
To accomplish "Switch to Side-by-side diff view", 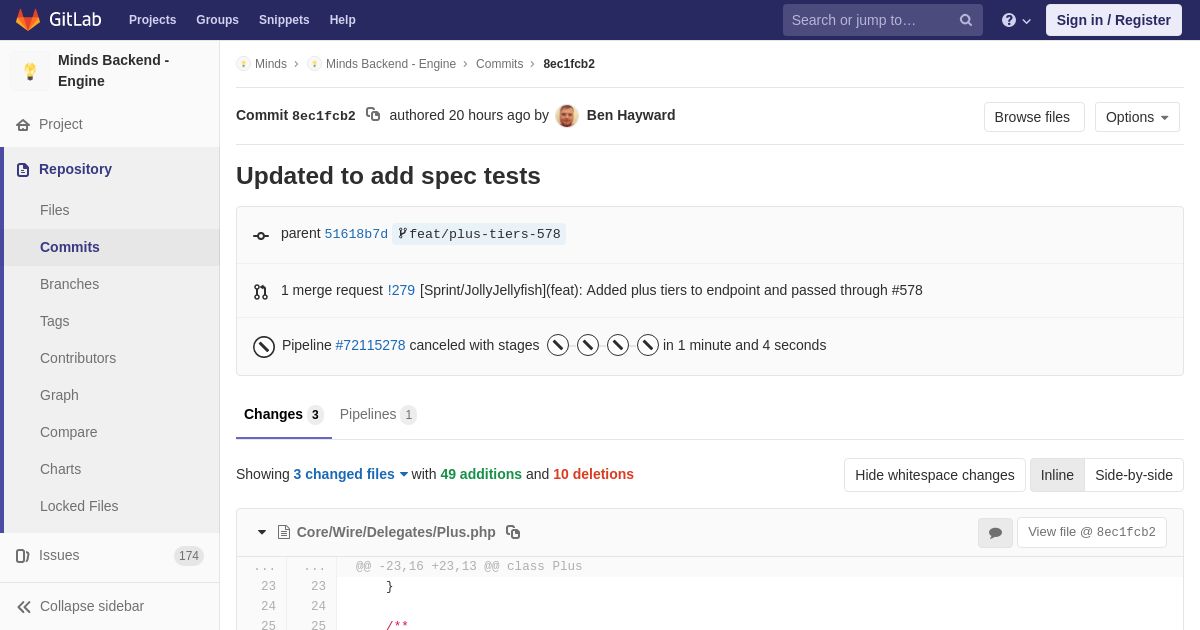I will pos(1134,475).
